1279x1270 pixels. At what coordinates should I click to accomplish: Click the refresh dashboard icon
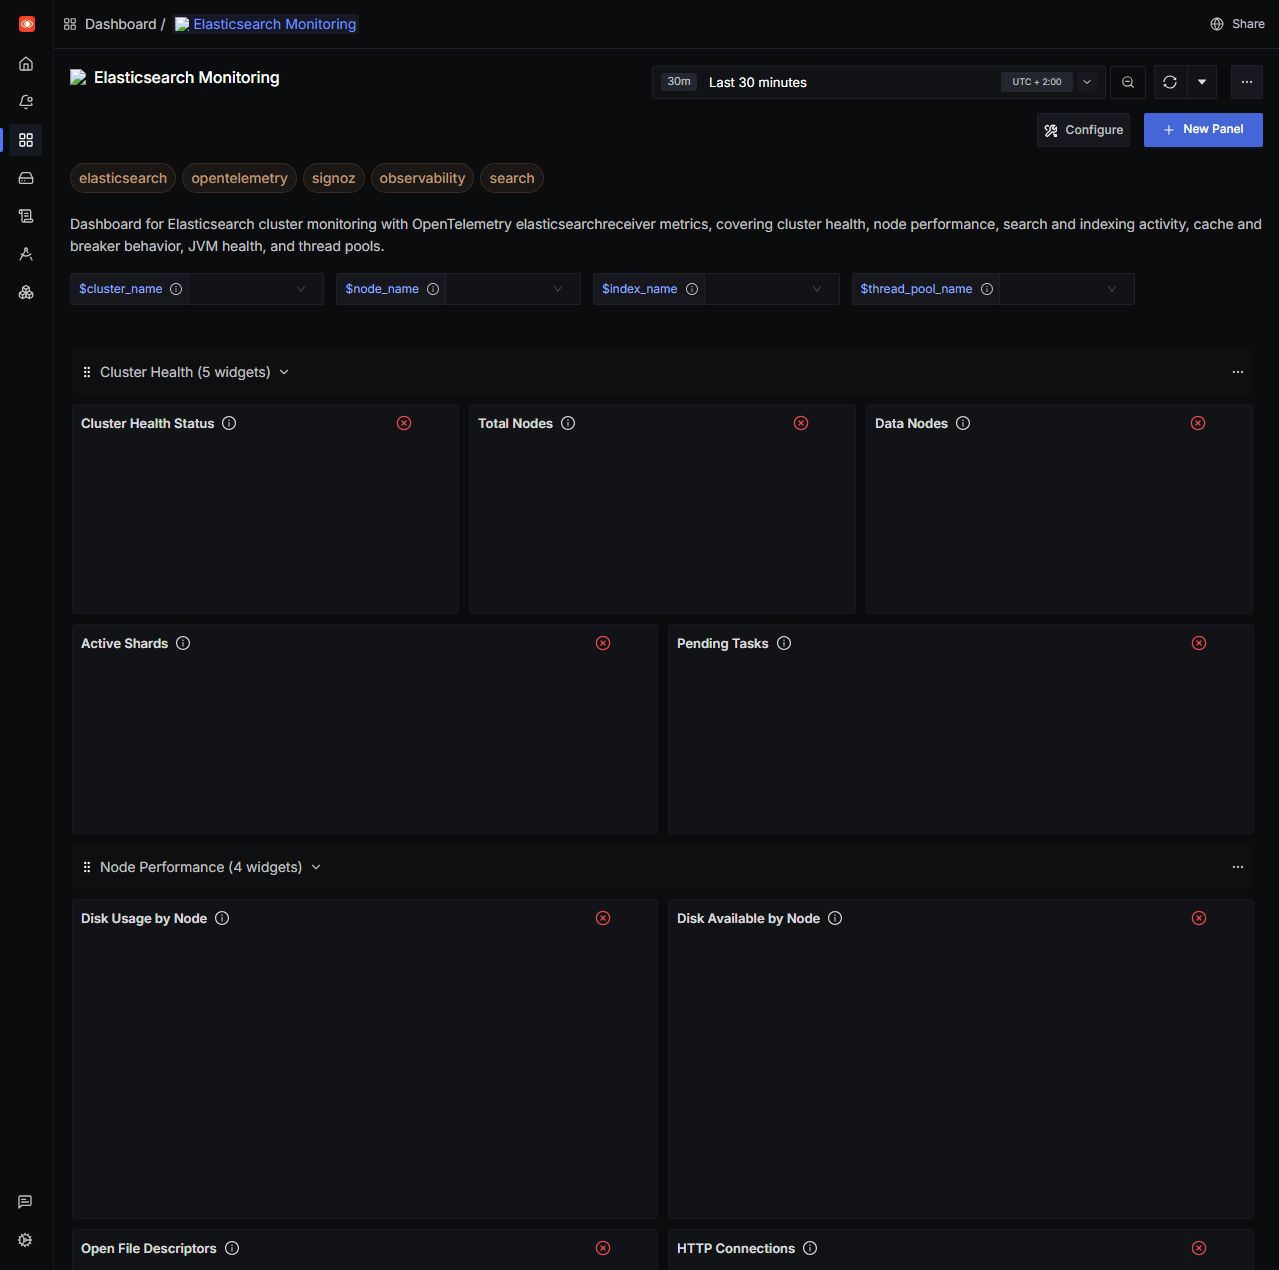1170,82
